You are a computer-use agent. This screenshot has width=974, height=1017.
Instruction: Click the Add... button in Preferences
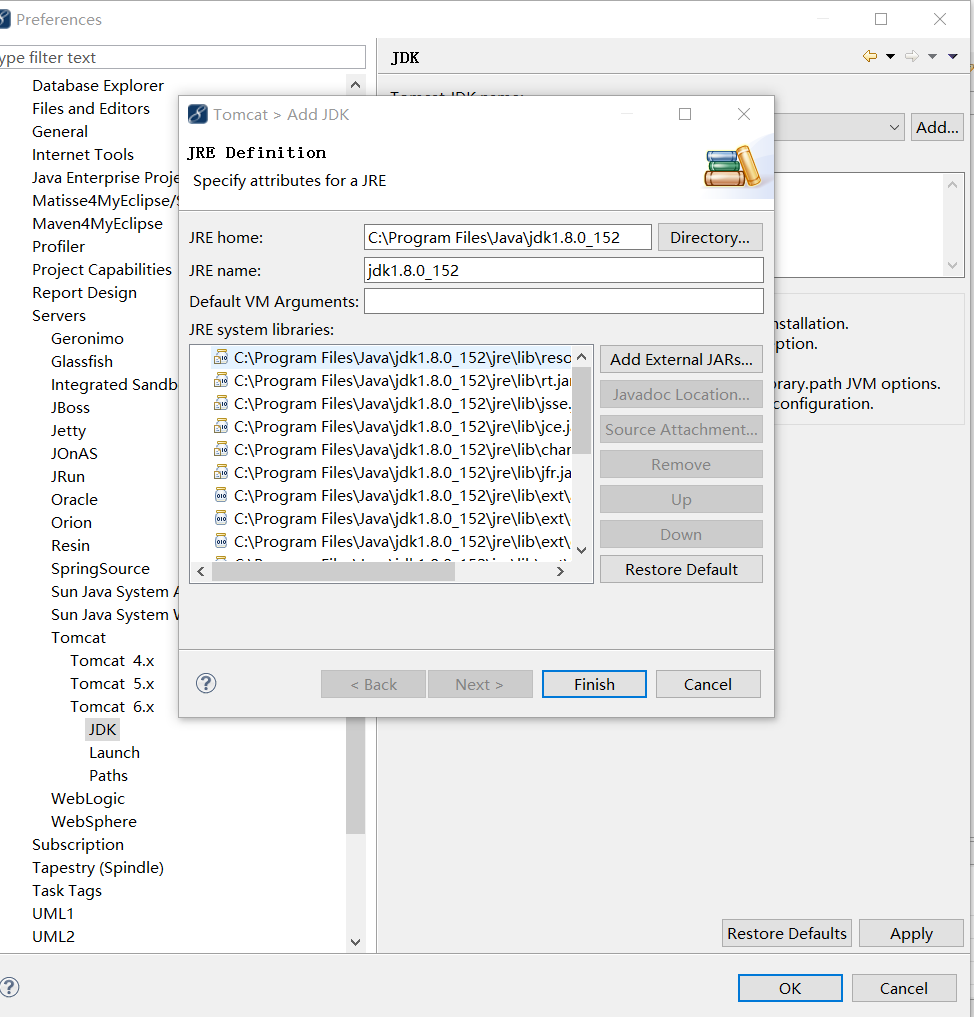pos(937,127)
